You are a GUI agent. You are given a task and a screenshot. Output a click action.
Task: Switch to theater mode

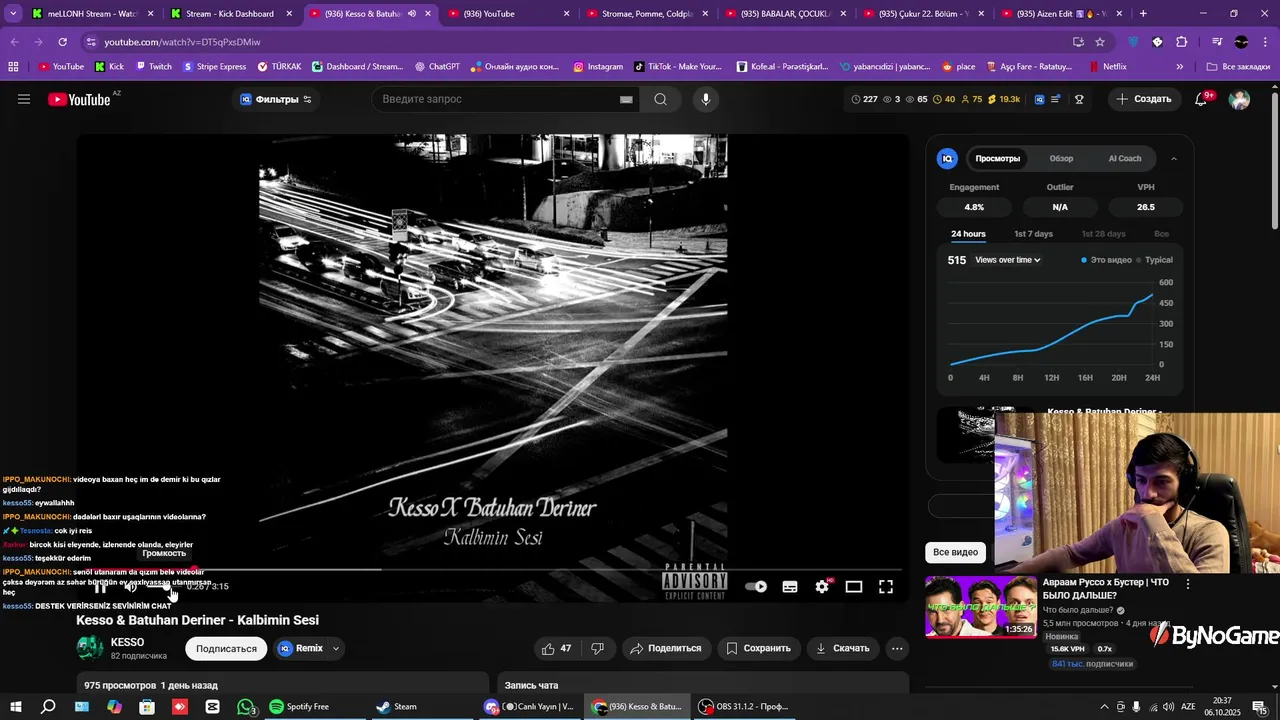(854, 587)
